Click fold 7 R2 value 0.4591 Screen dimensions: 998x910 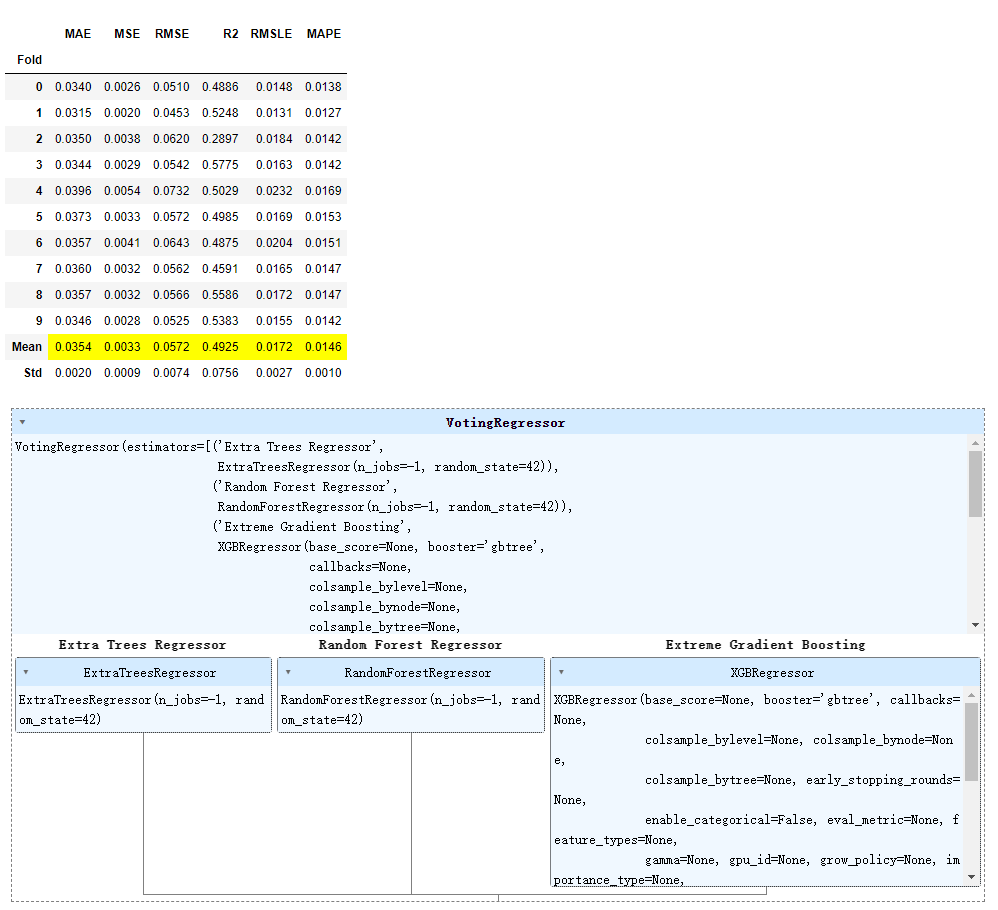click(220, 269)
